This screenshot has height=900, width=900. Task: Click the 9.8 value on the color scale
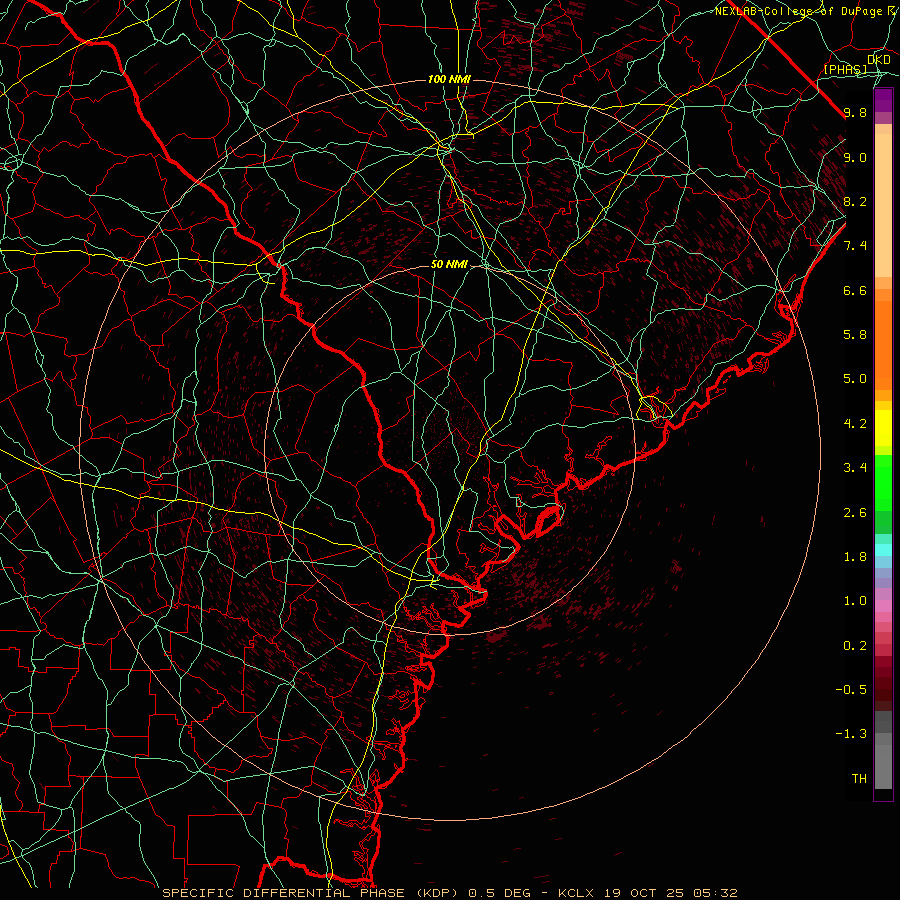pyautogui.click(x=855, y=112)
